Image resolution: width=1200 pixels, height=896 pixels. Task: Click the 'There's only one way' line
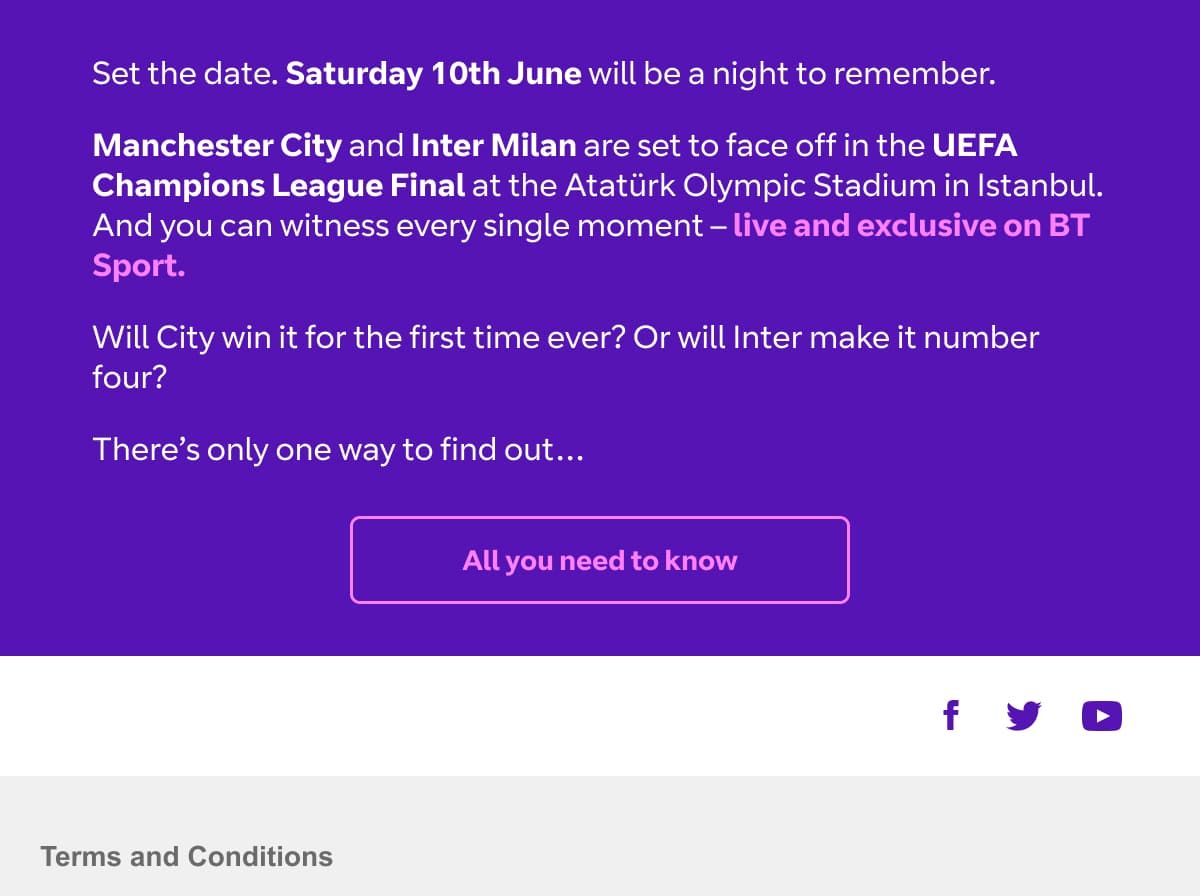click(337, 450)
